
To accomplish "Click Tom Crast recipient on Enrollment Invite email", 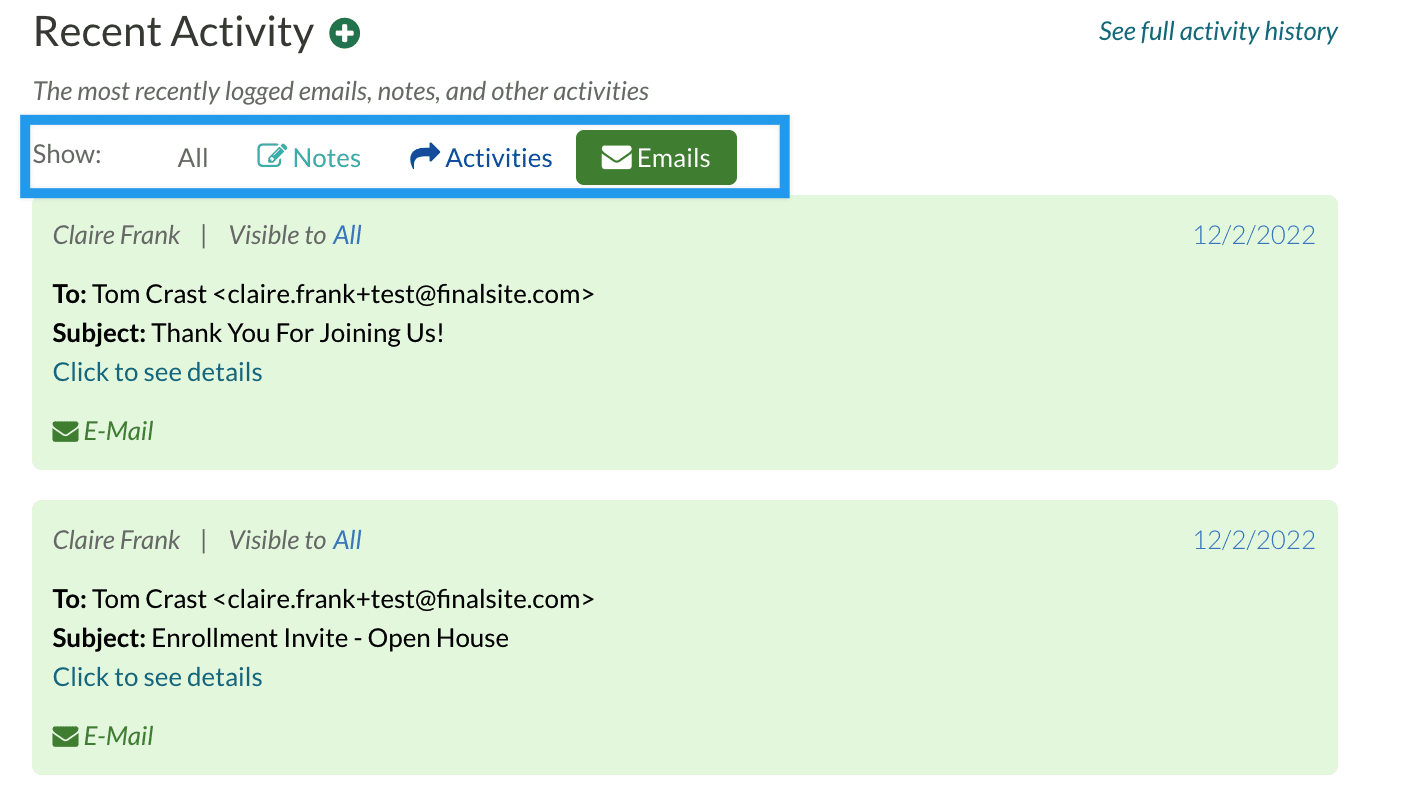I will pyautogui.click(x=150, y=599).
